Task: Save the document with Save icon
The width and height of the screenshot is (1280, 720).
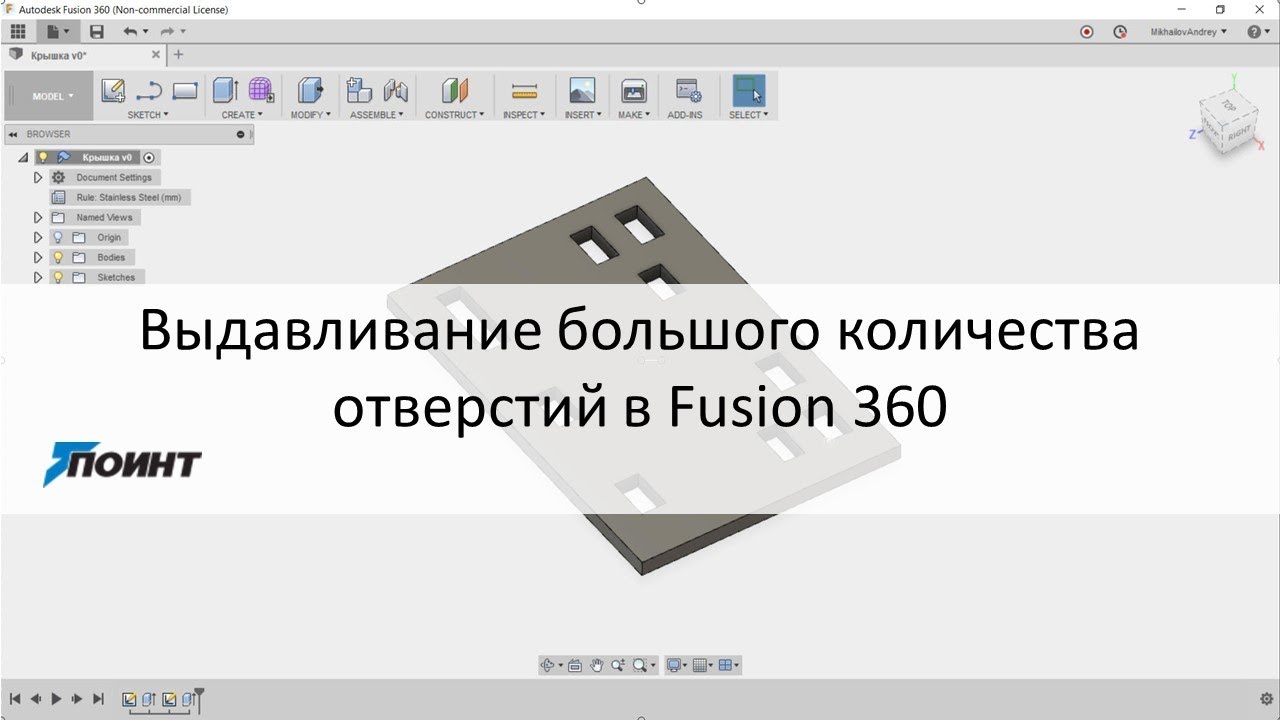Action: pos(97,32)
